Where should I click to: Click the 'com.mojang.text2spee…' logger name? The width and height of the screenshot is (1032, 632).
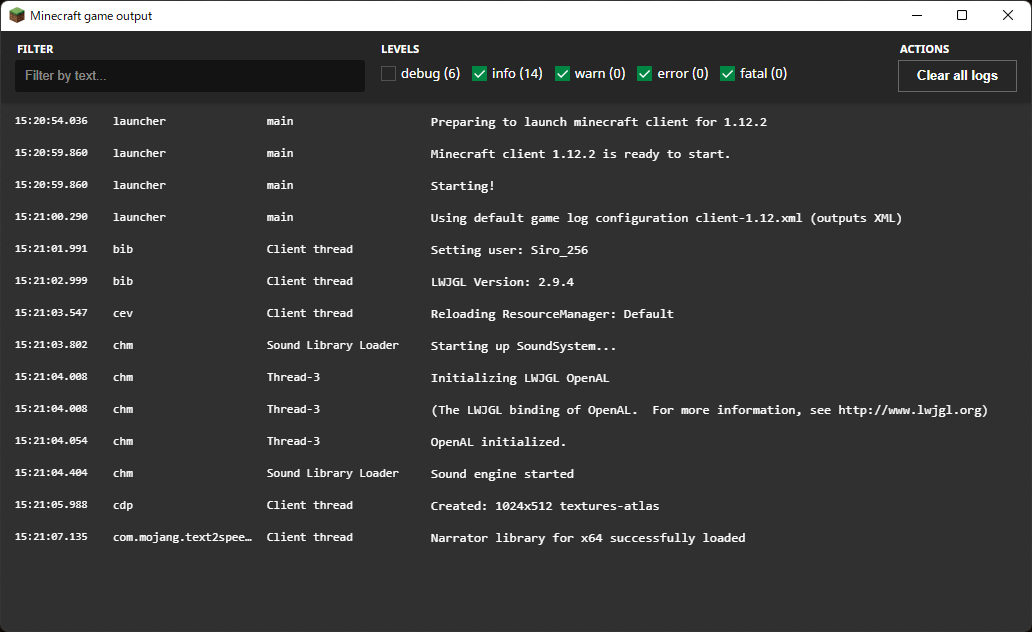click(x=182, y=537)
